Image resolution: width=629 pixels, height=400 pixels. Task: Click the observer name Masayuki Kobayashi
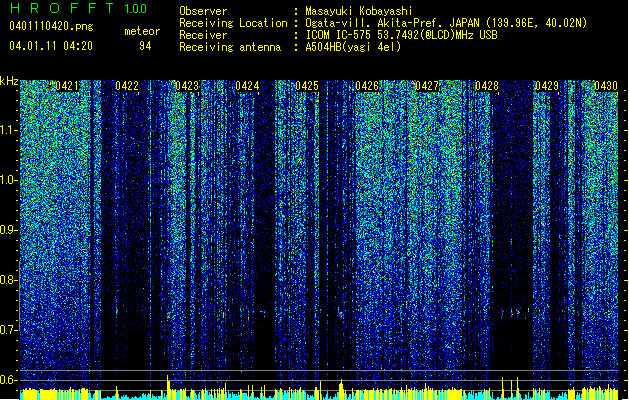tap(359, 11)
